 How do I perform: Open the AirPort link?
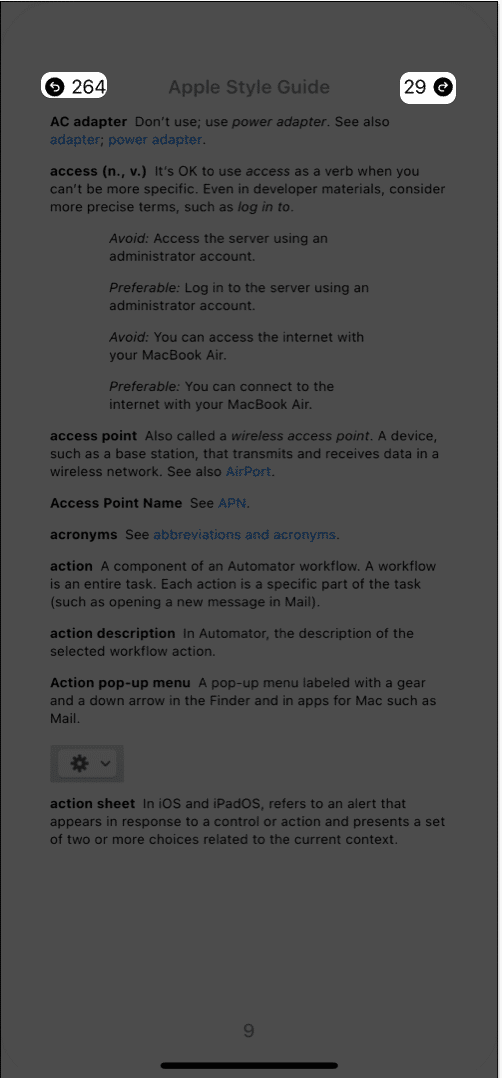[x=248, y=472]
